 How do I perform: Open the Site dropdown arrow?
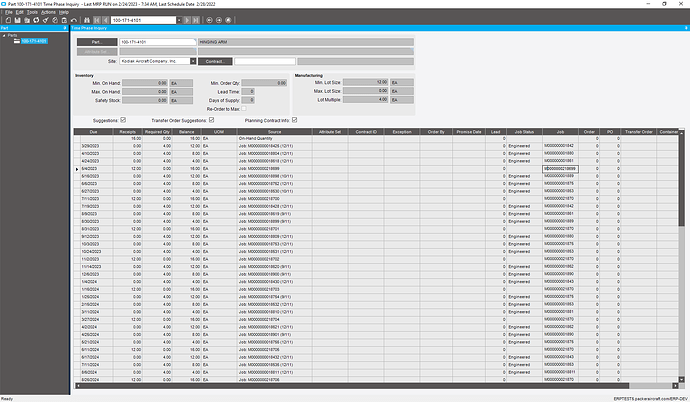pyautogui.click(x=193, y=61)
